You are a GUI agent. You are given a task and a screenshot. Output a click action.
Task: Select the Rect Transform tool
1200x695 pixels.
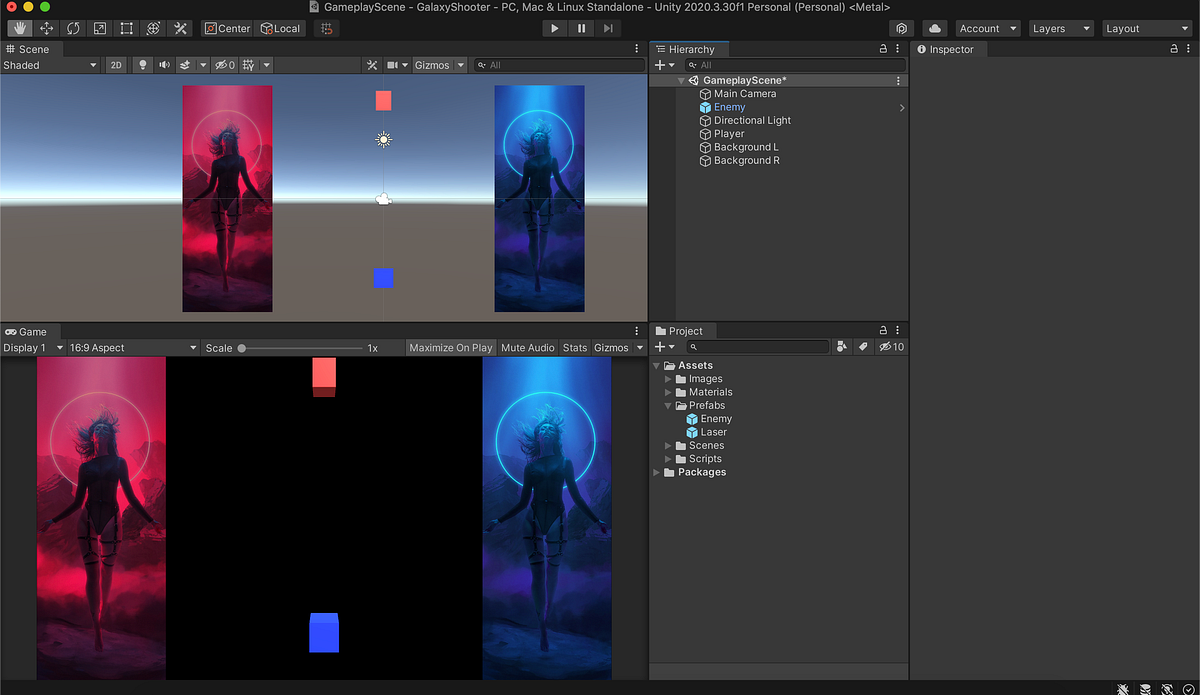[x=128, y=28]
